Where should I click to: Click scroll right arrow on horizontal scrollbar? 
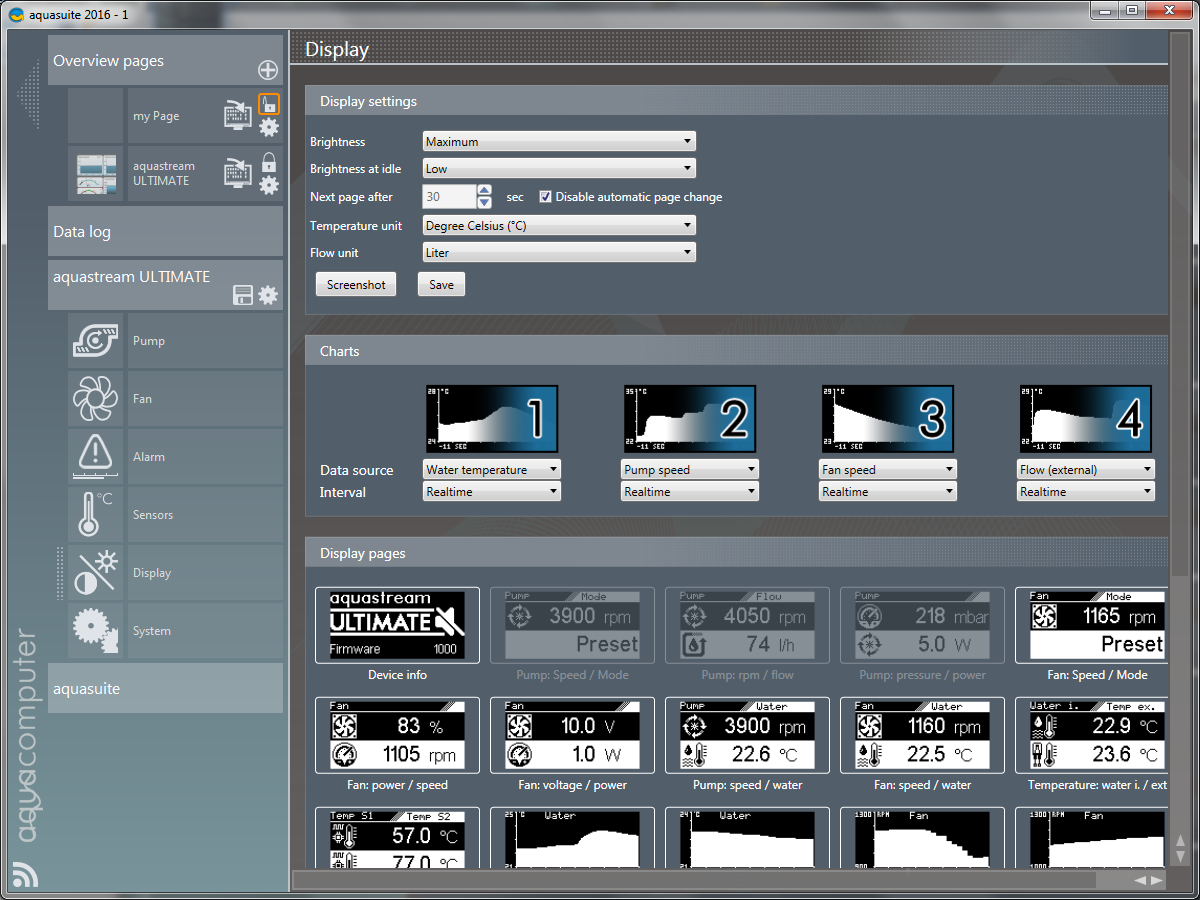pos(1157,880)
